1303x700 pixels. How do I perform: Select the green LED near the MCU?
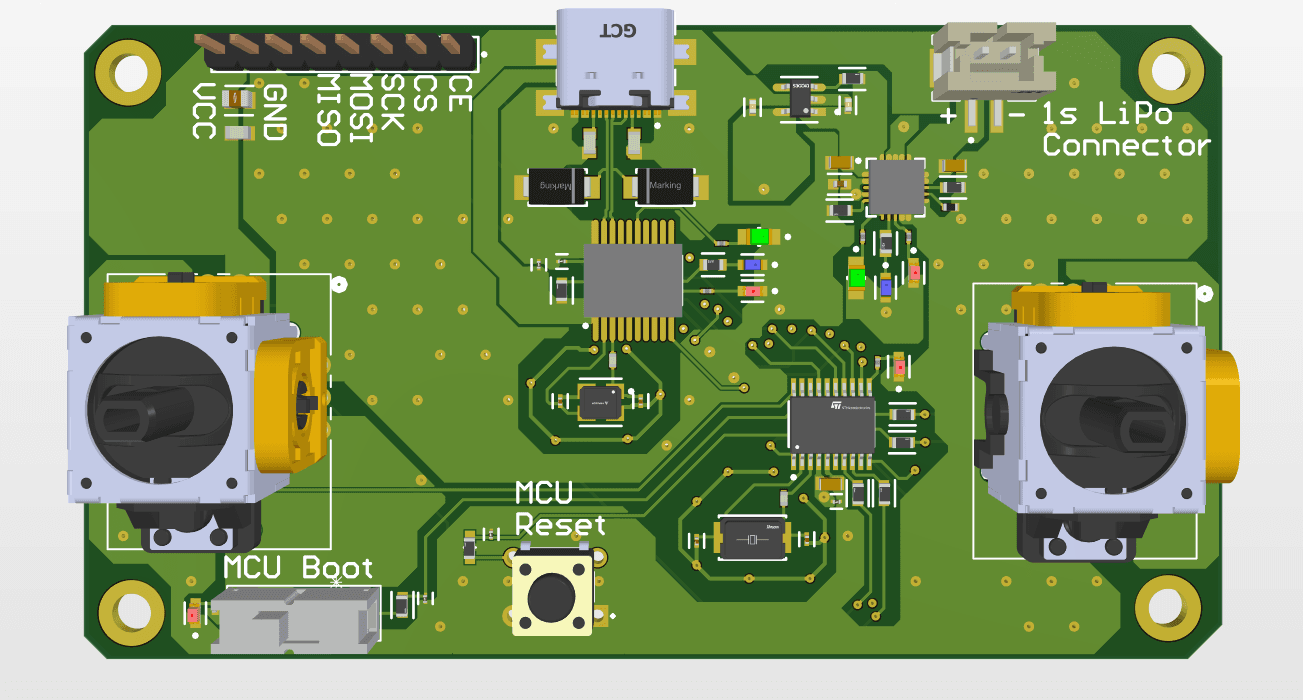[x=758, y=237]
